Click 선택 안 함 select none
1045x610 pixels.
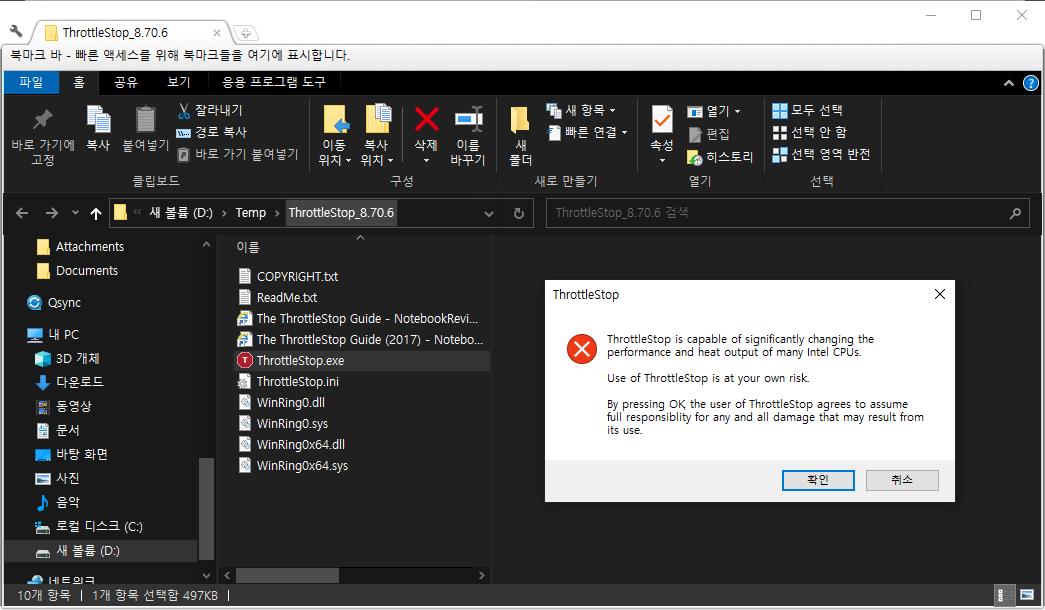click(x=809, y=132)
